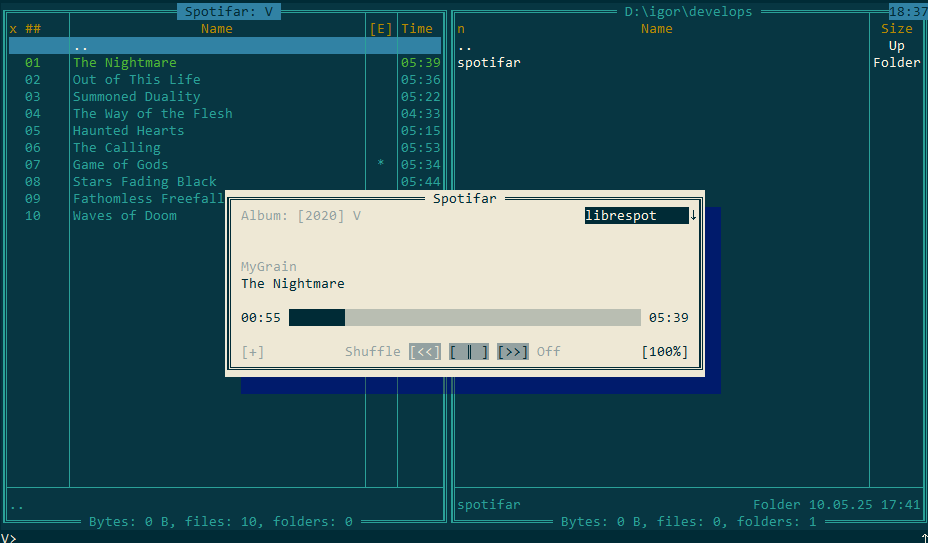Click the previous track [<<] button
This screenshot has width=928, height=543.
point(424,352)
